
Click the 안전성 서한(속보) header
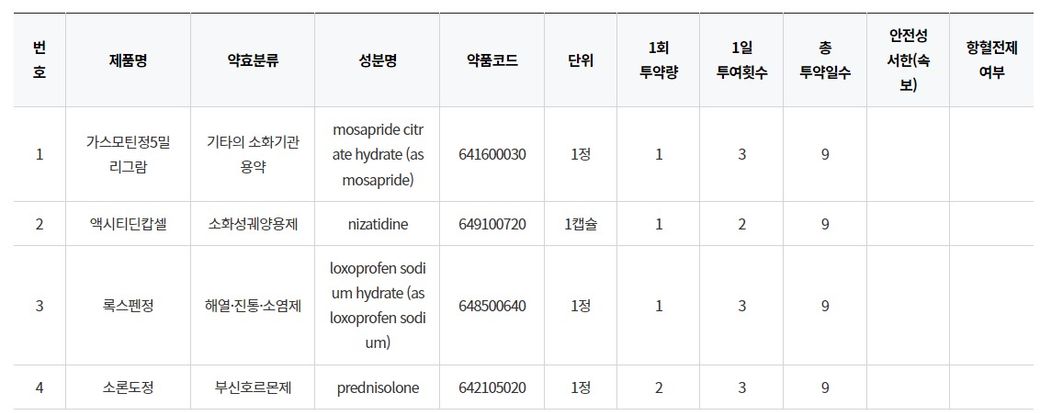coord(908,60)
